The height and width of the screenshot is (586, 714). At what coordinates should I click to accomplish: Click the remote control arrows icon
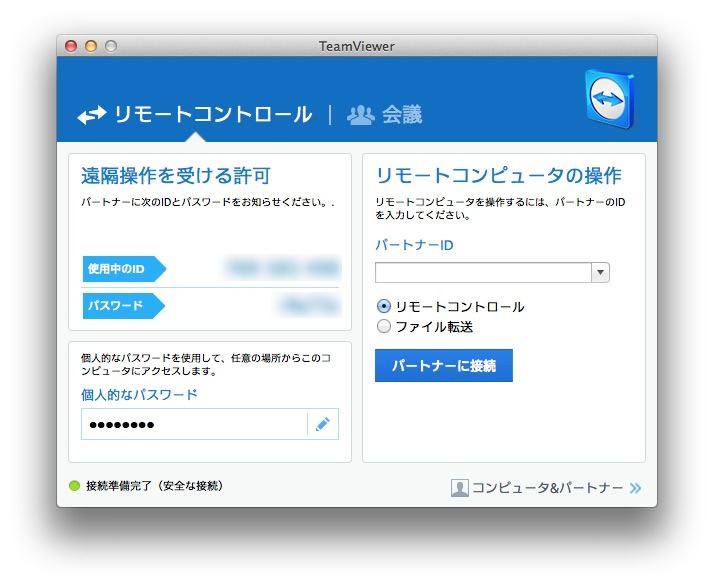click(92, 115)
